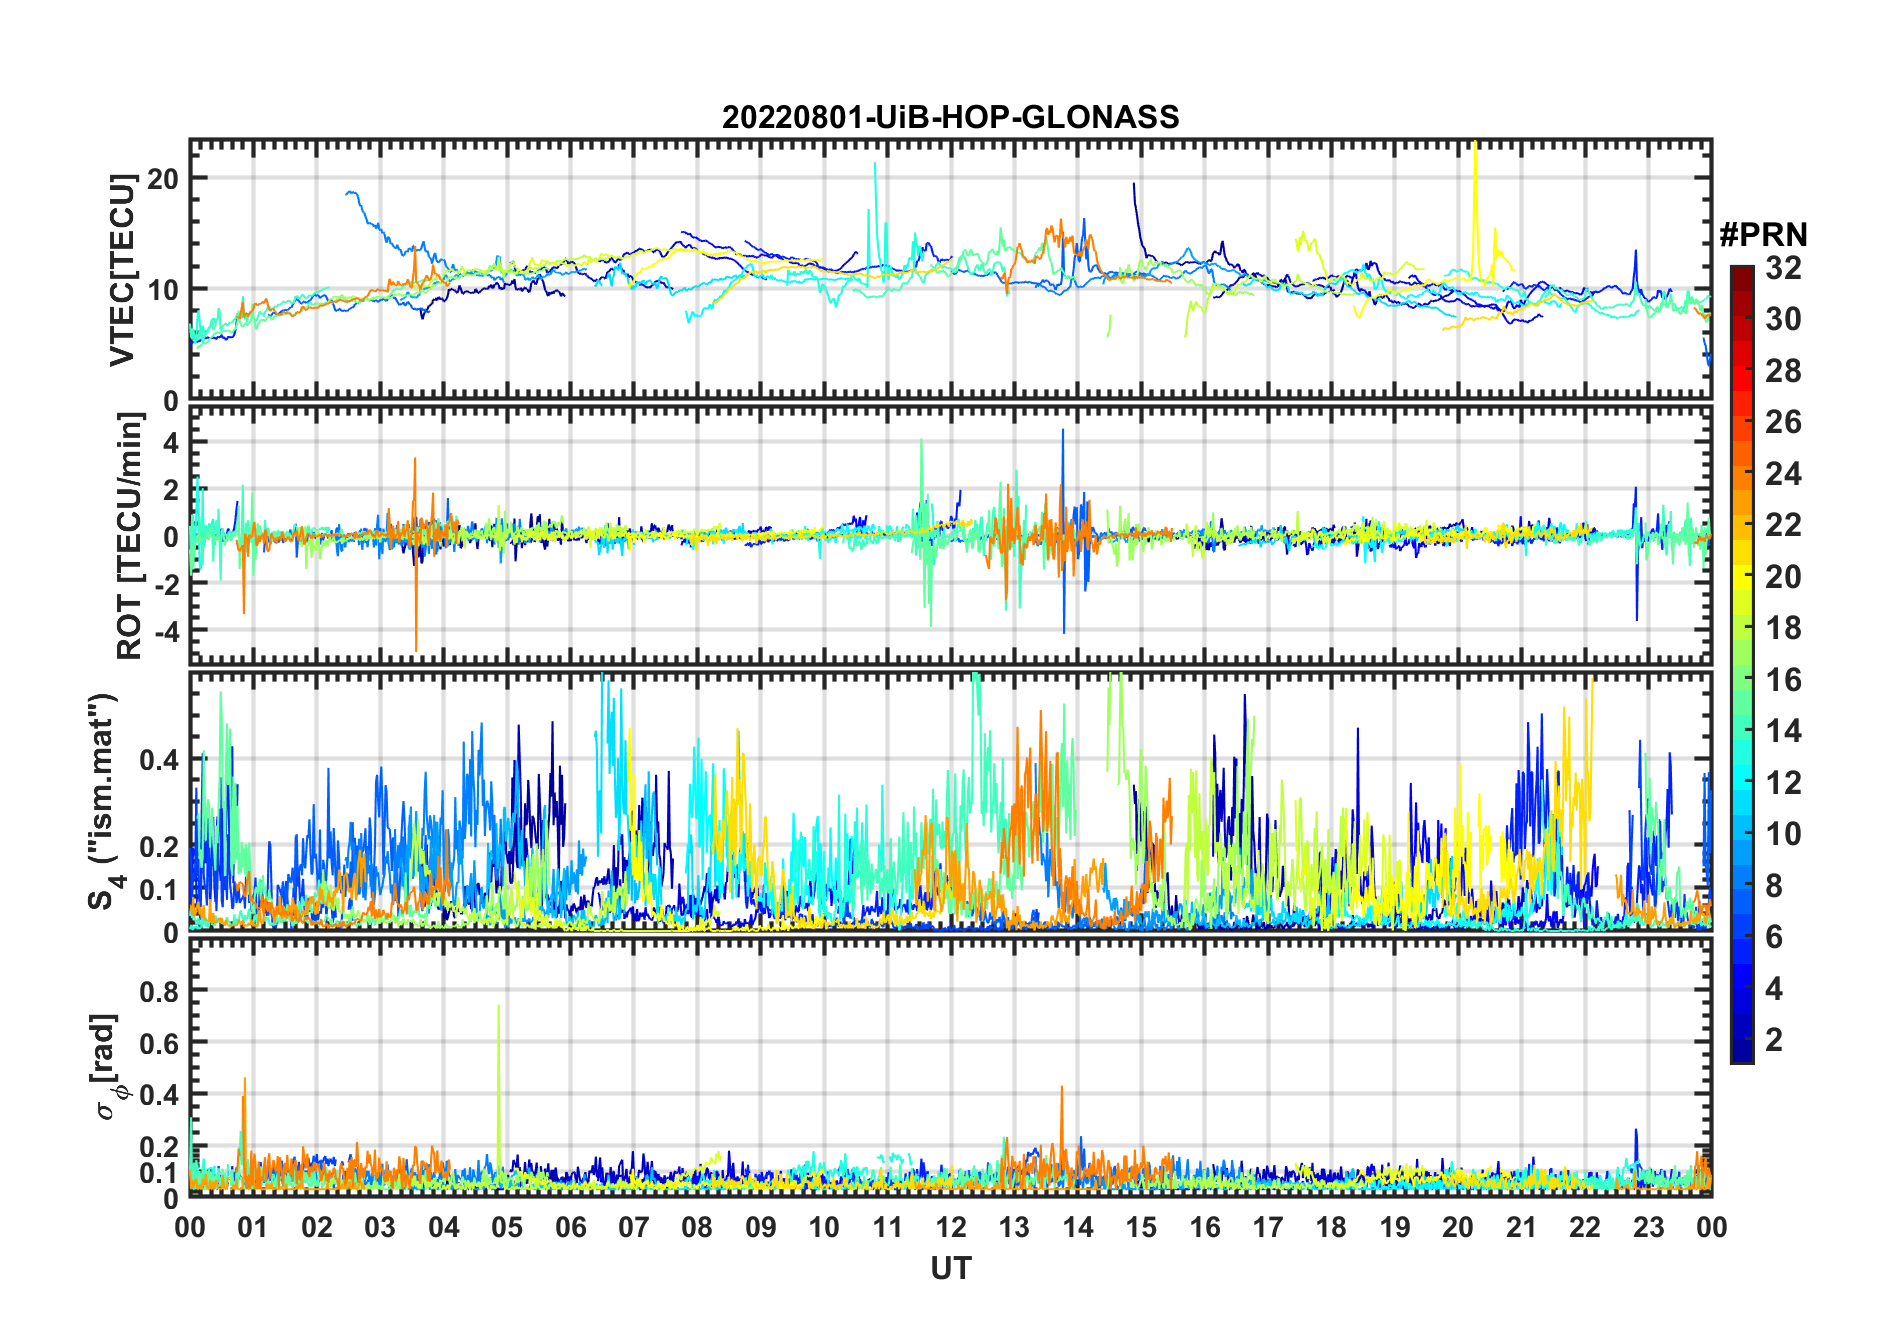
Task: Select colorbar tick label 14
Action: tap(1783, 731)
